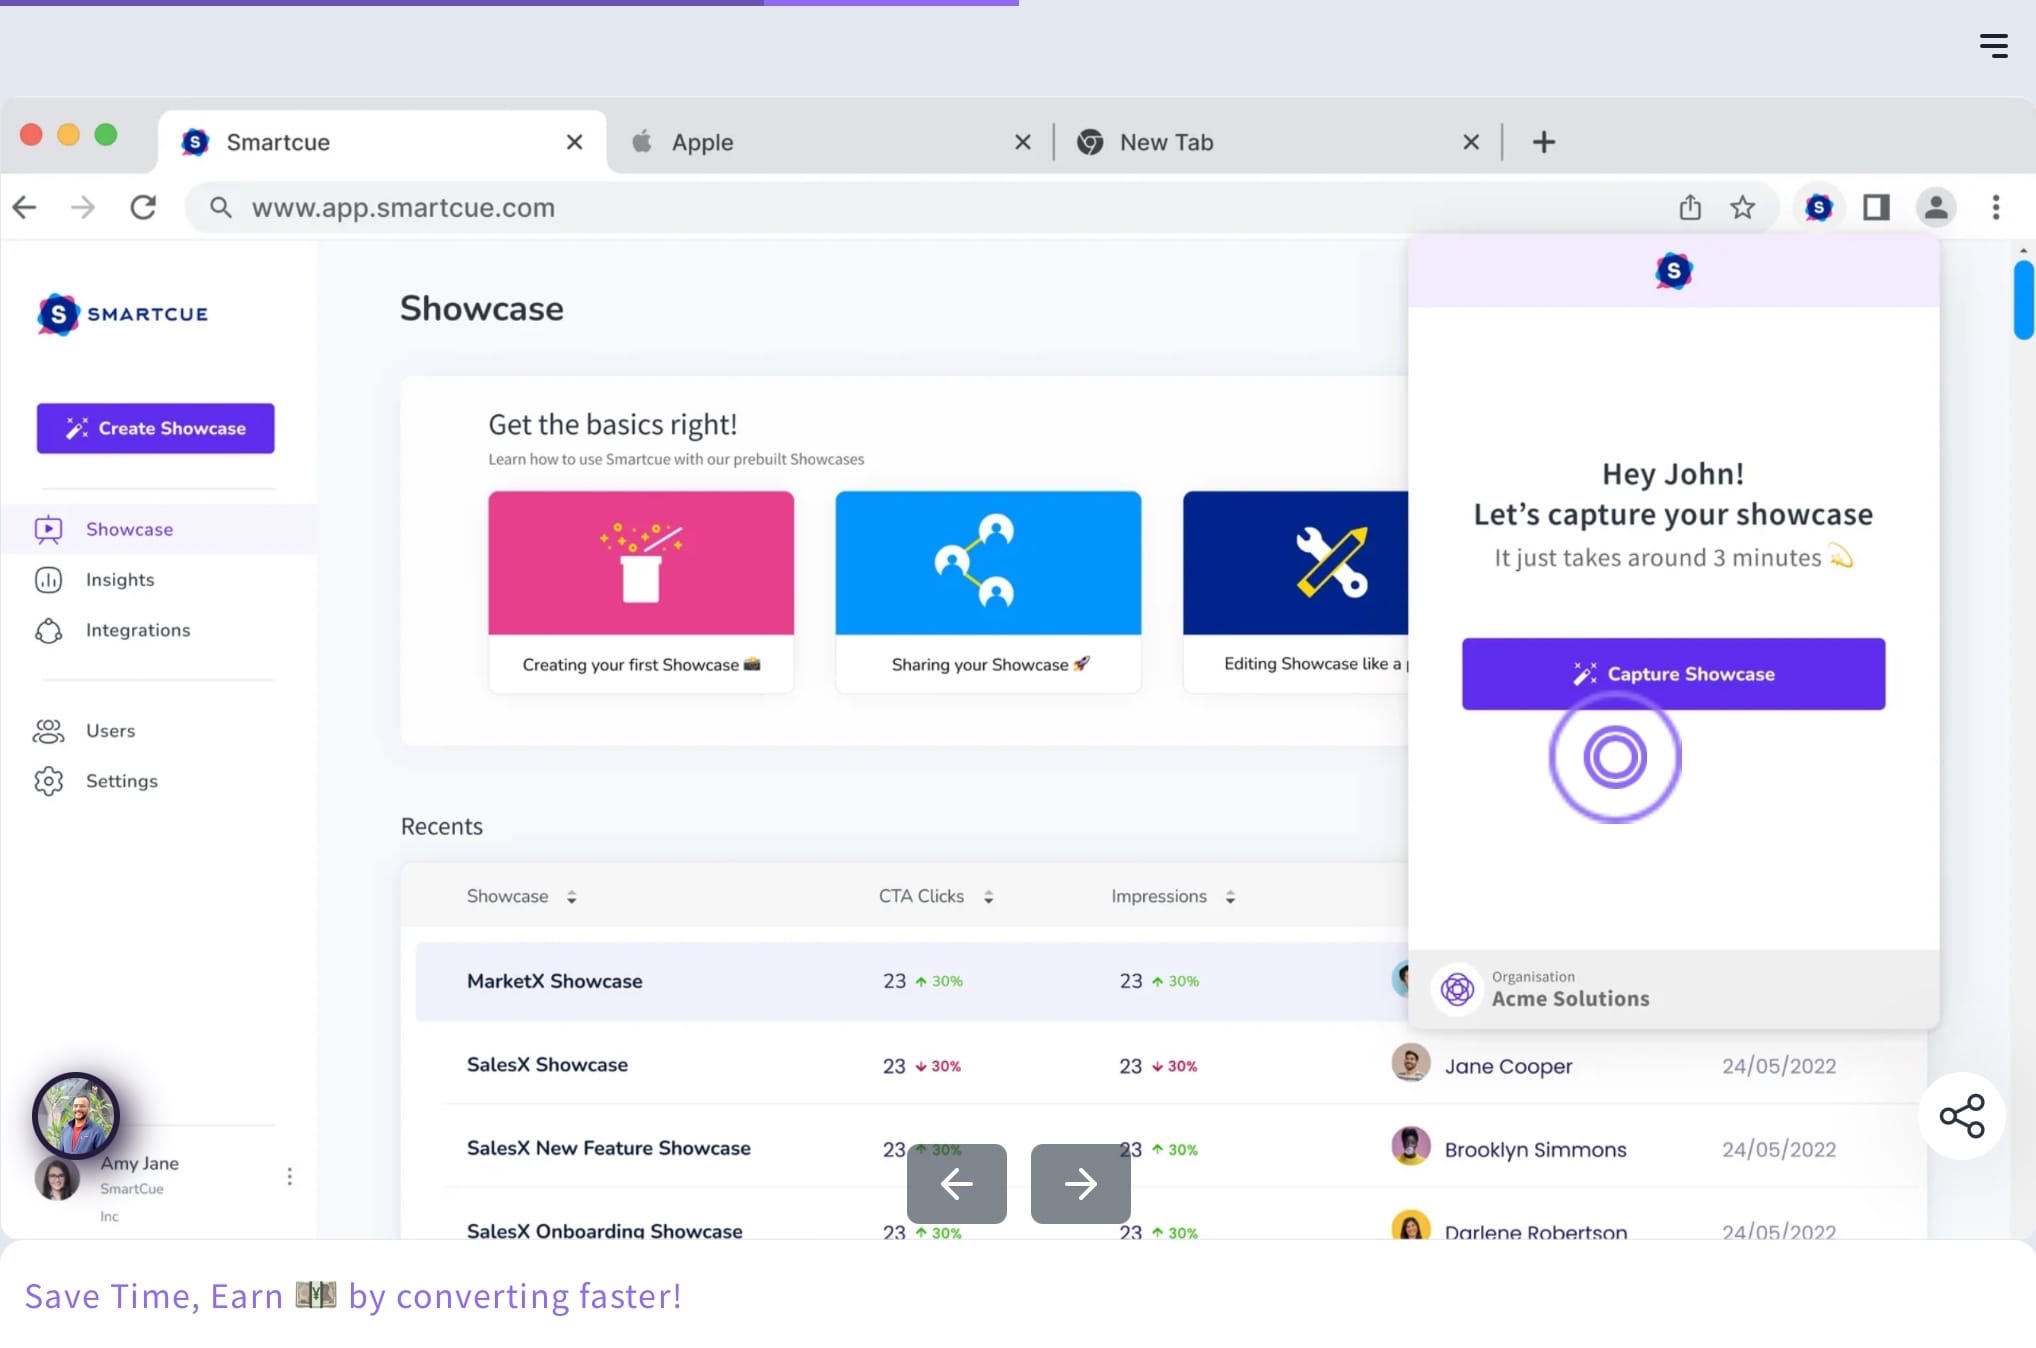Click the floating share icon bottom right
Viewport: 2036px width, 1348px height.
coord(1961,1116)
